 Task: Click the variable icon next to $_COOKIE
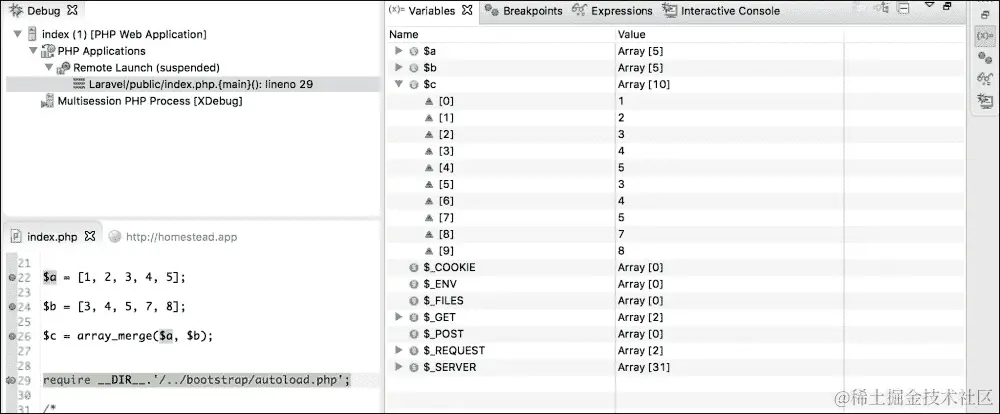coord(413,267)
